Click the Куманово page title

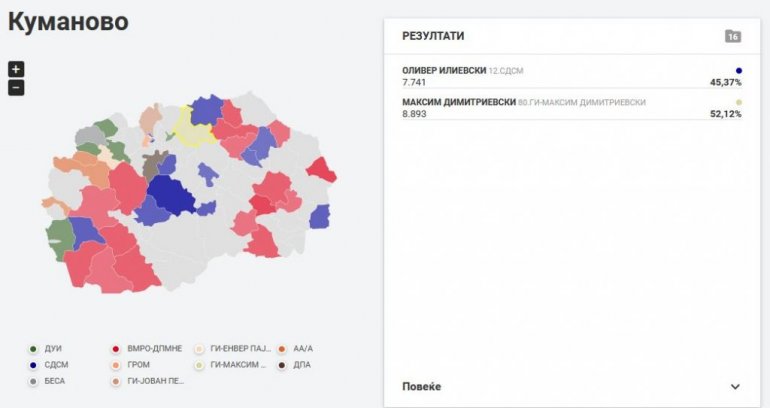point(68,21)
